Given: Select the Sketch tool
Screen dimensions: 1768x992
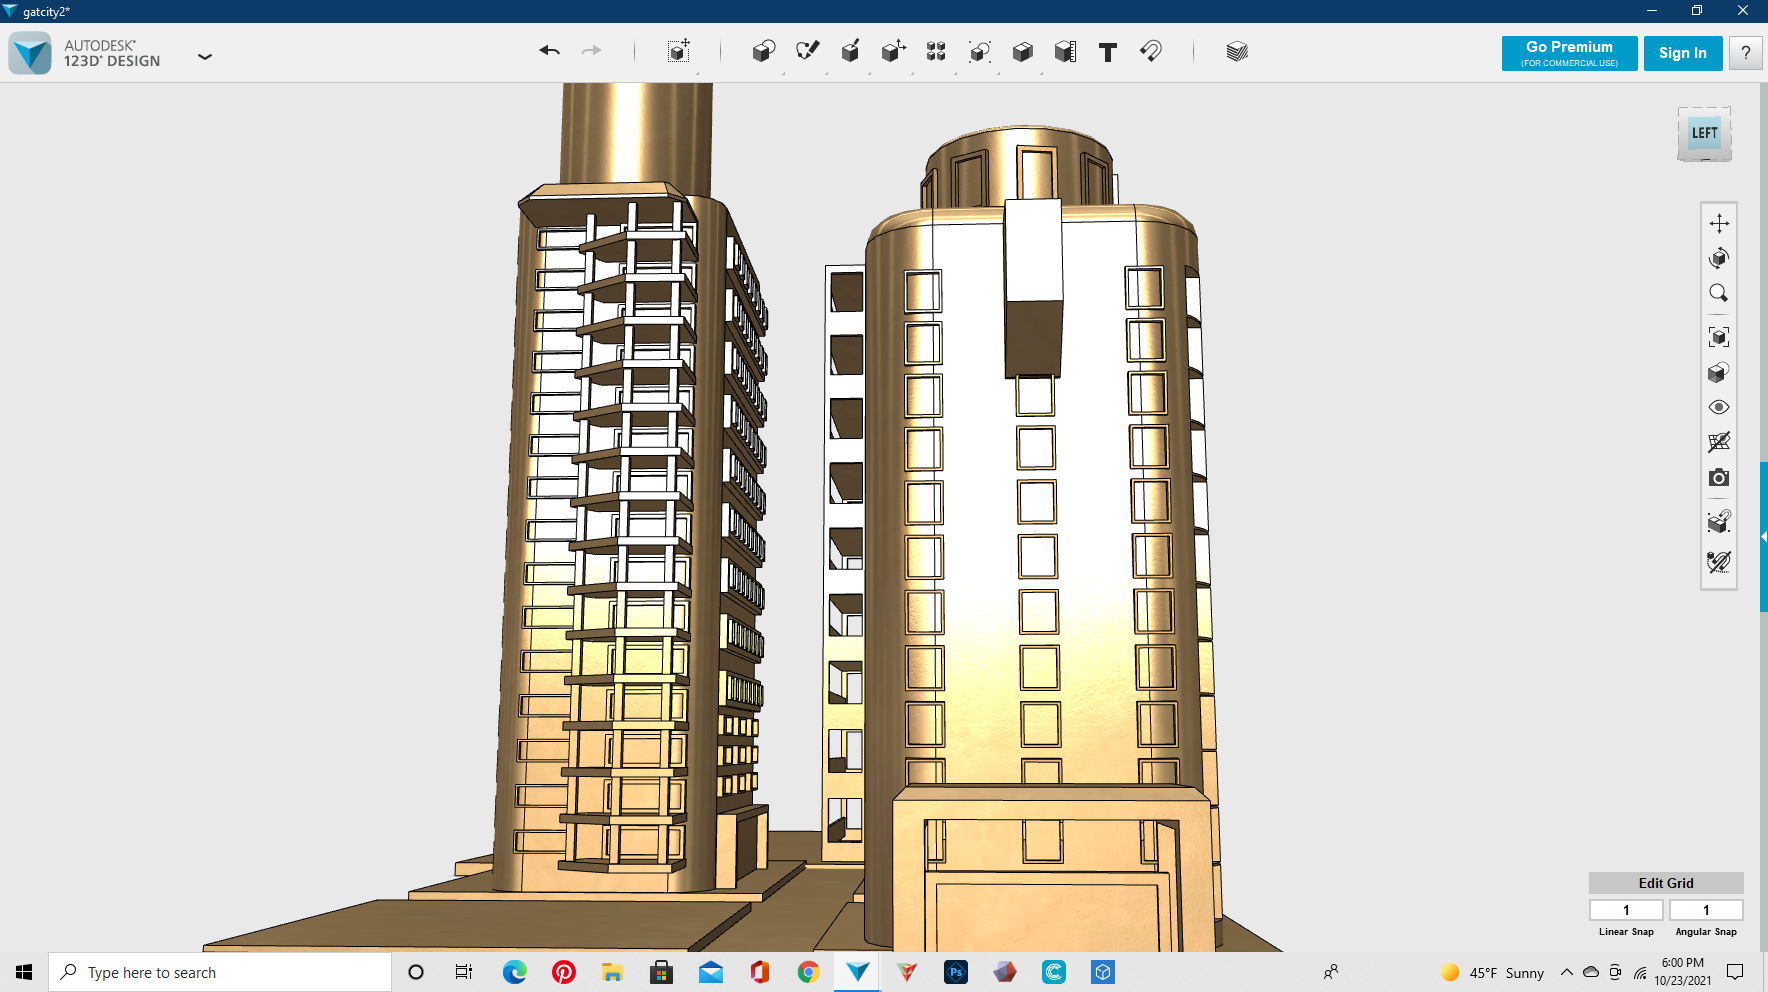Looking at the screenshot, I should (807, 51).
